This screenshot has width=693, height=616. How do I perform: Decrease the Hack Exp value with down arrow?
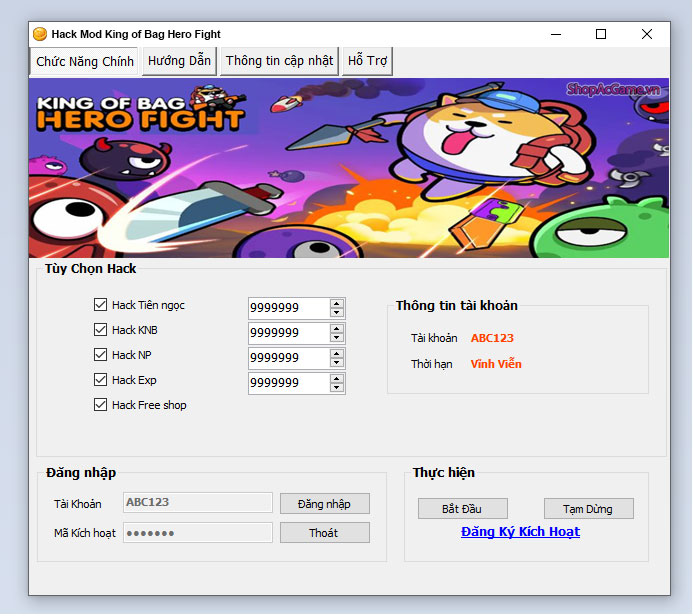337,388
